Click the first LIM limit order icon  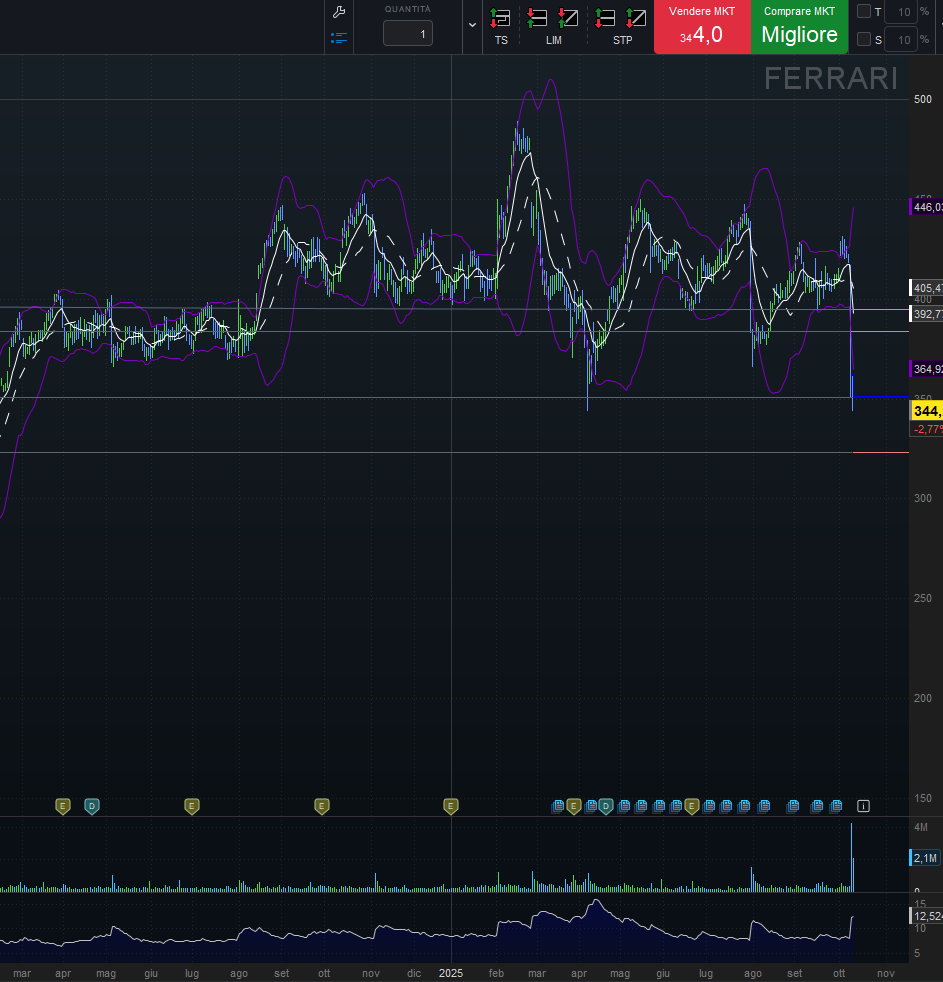(538, 17)
